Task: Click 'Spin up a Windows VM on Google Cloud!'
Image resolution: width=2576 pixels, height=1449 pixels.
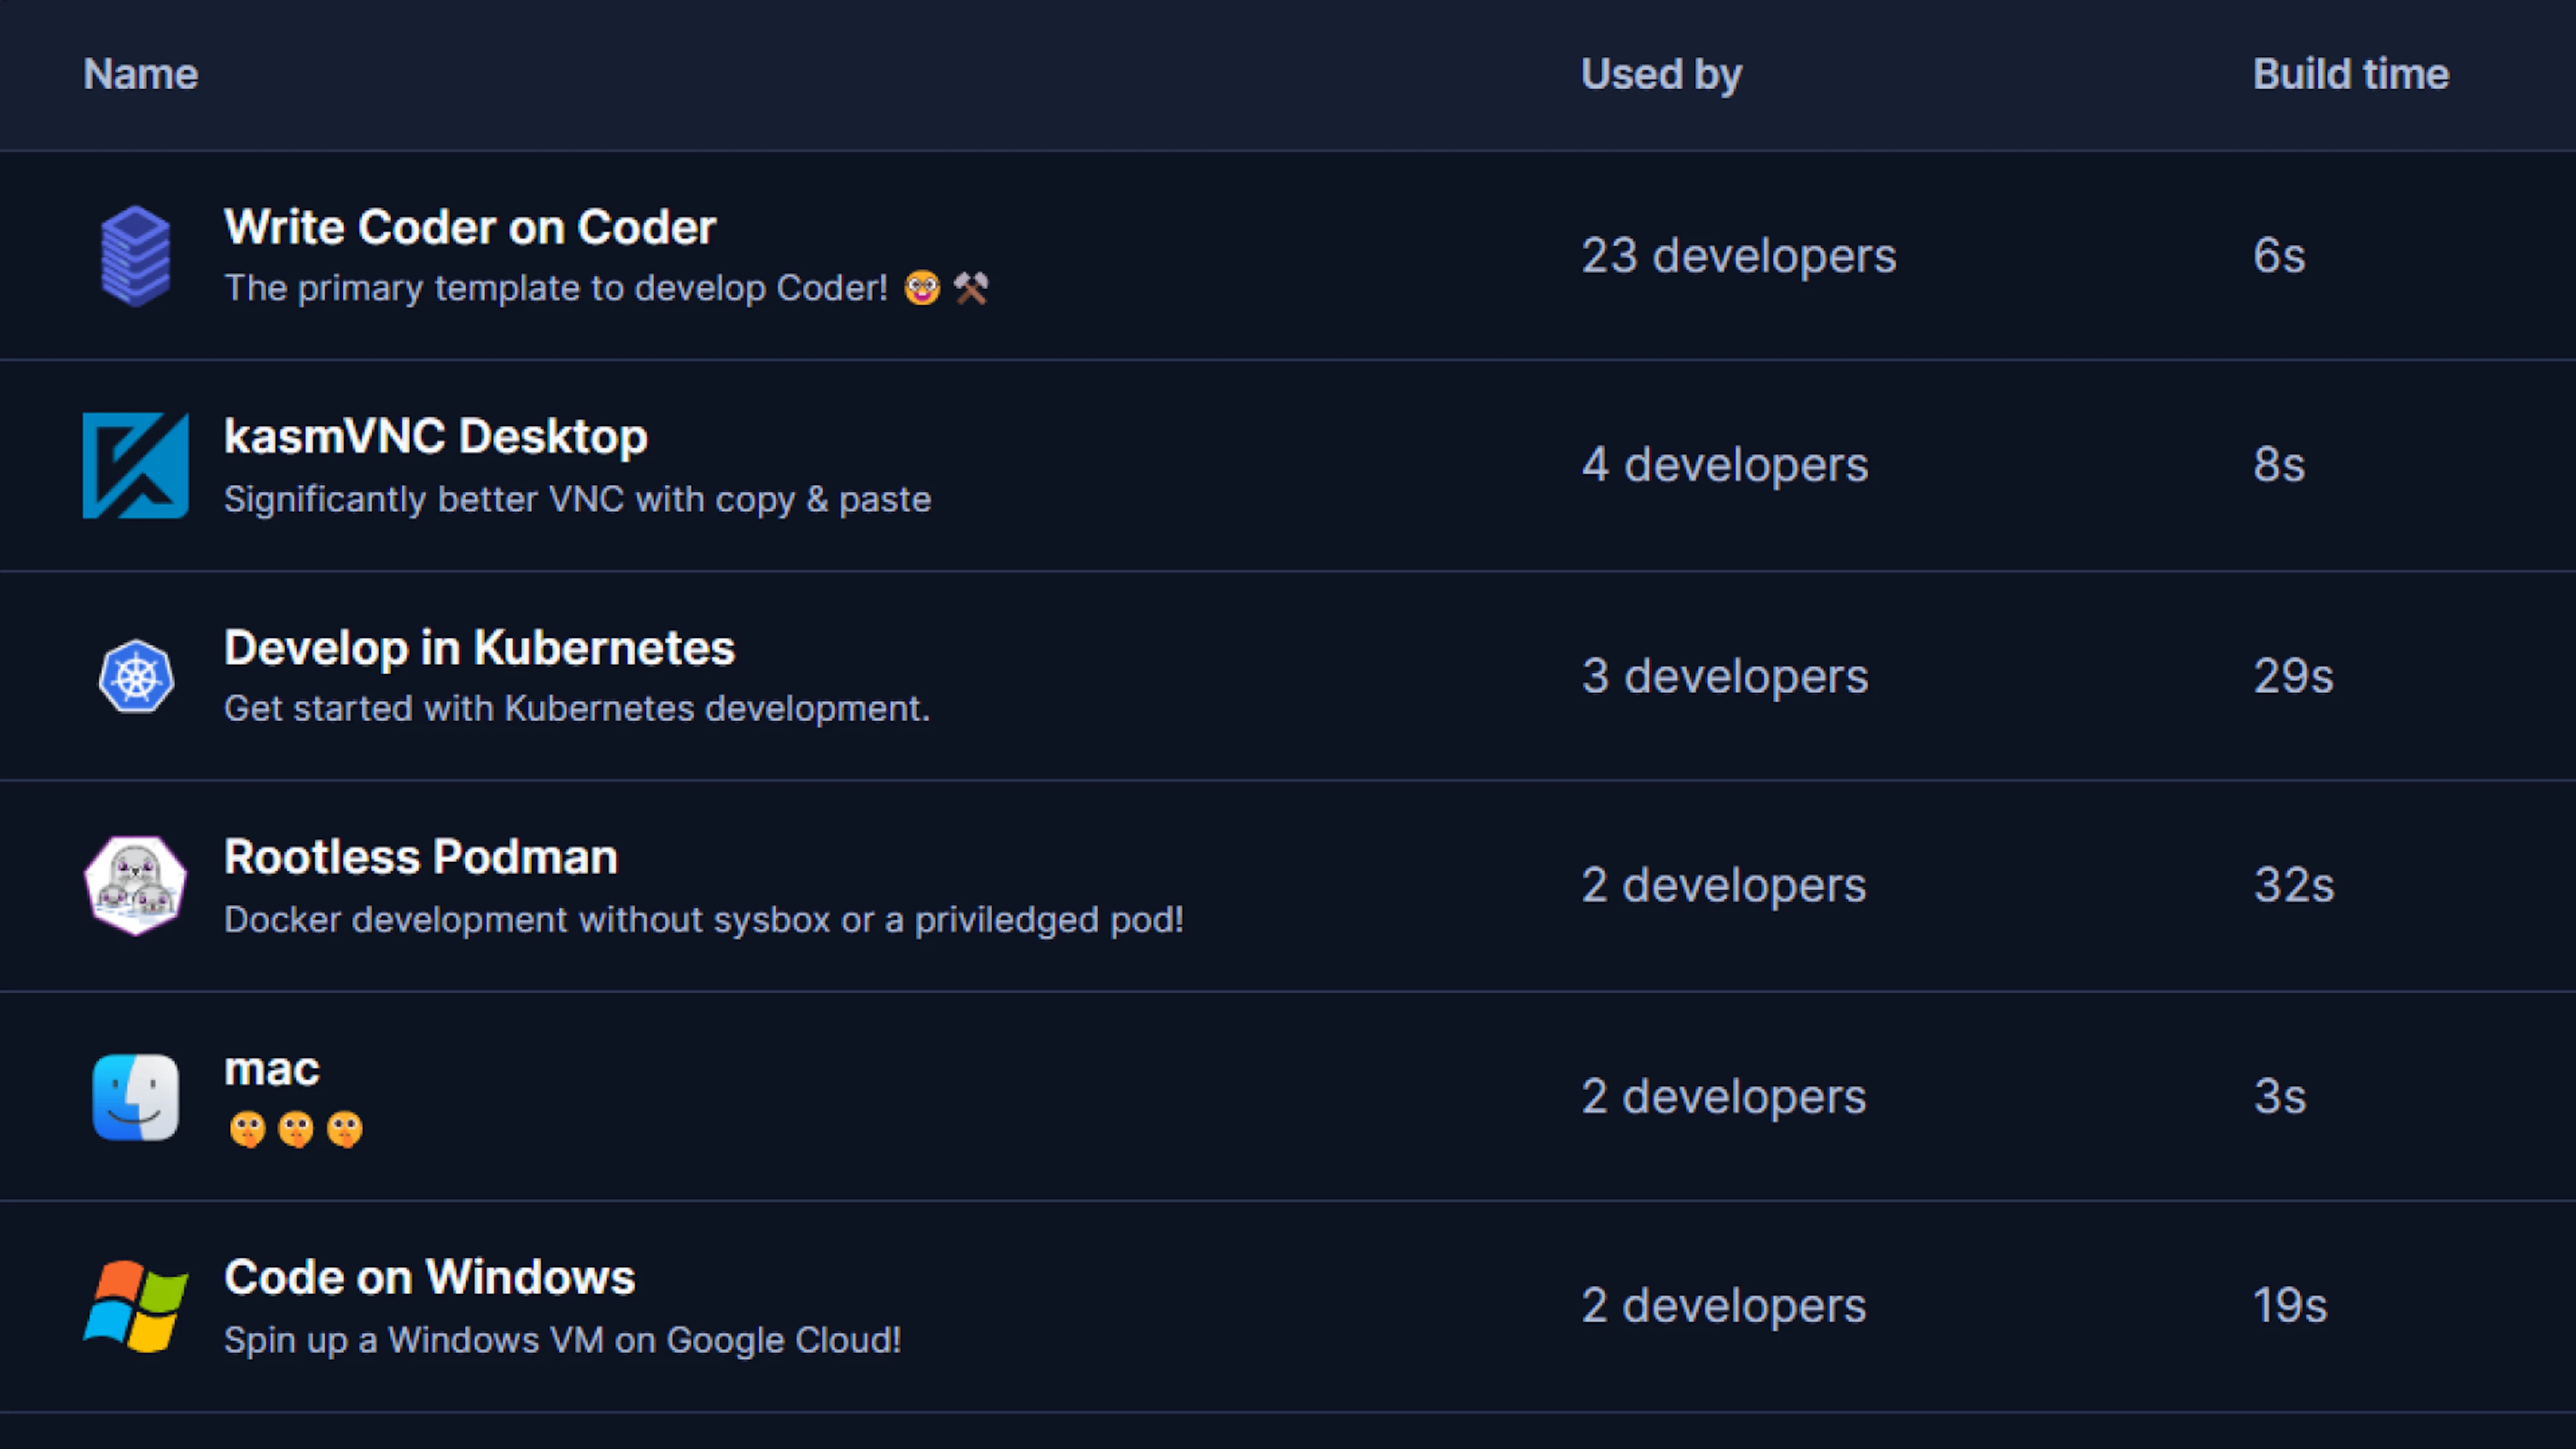Action: [x=562, y=1340]
